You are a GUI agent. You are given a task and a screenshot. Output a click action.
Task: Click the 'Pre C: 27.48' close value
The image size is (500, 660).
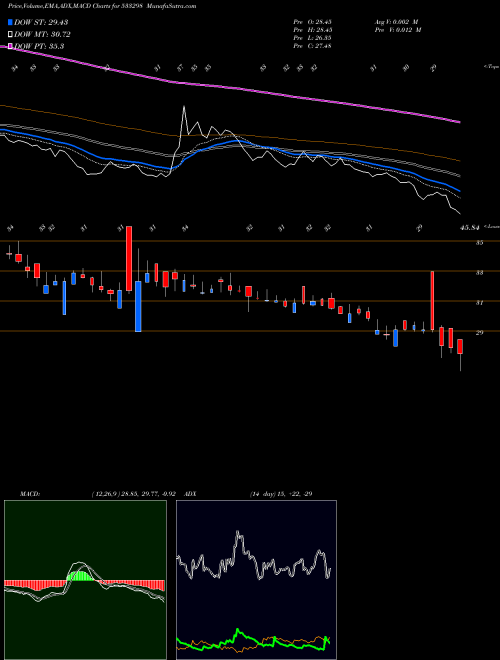coord(313,46)
